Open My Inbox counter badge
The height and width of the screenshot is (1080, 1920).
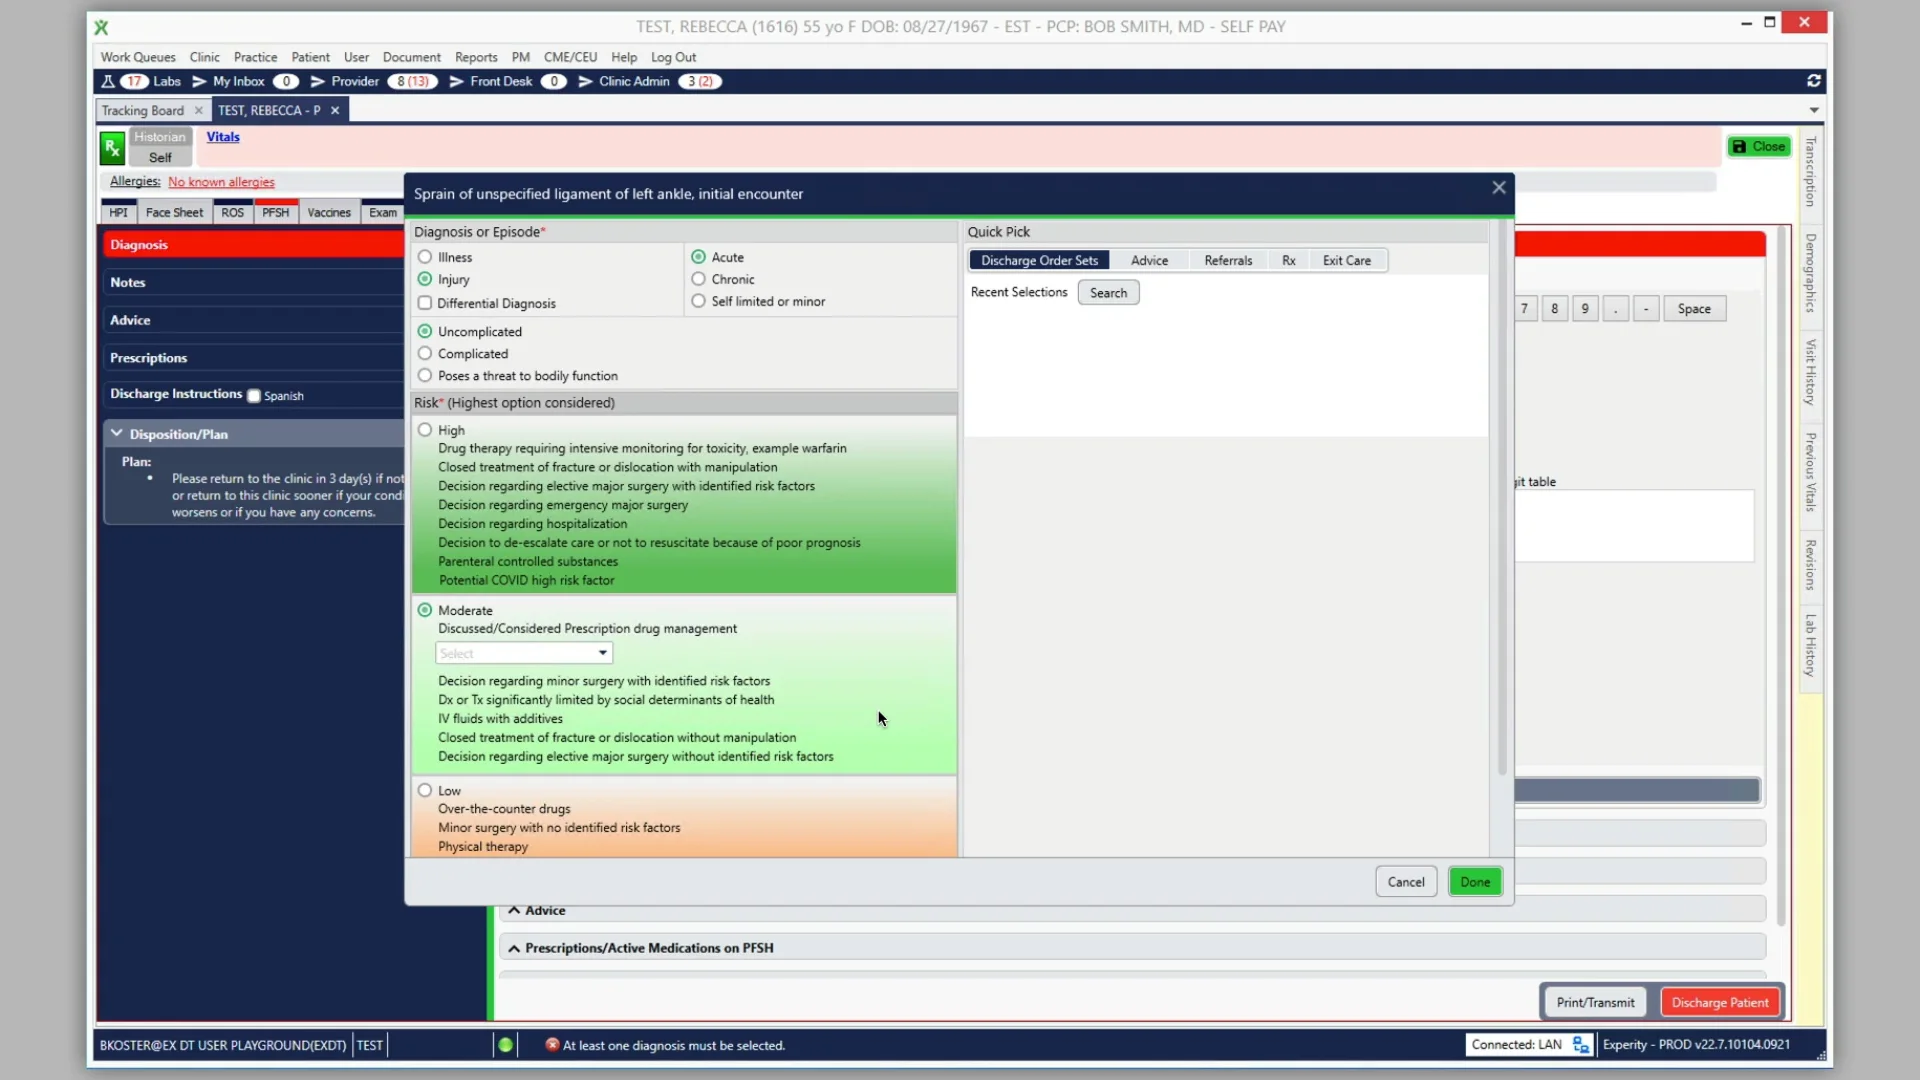click(x=286, y=81)
